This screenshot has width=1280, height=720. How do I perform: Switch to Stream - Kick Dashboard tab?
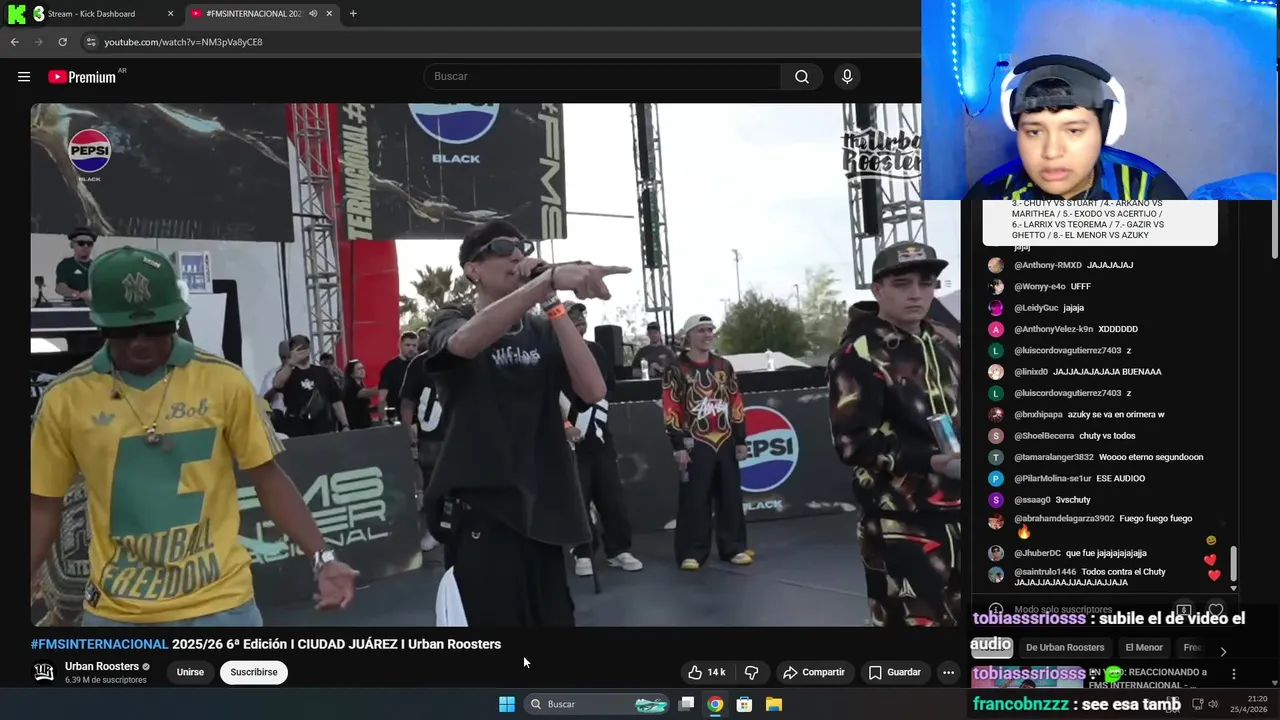(93, 13)
